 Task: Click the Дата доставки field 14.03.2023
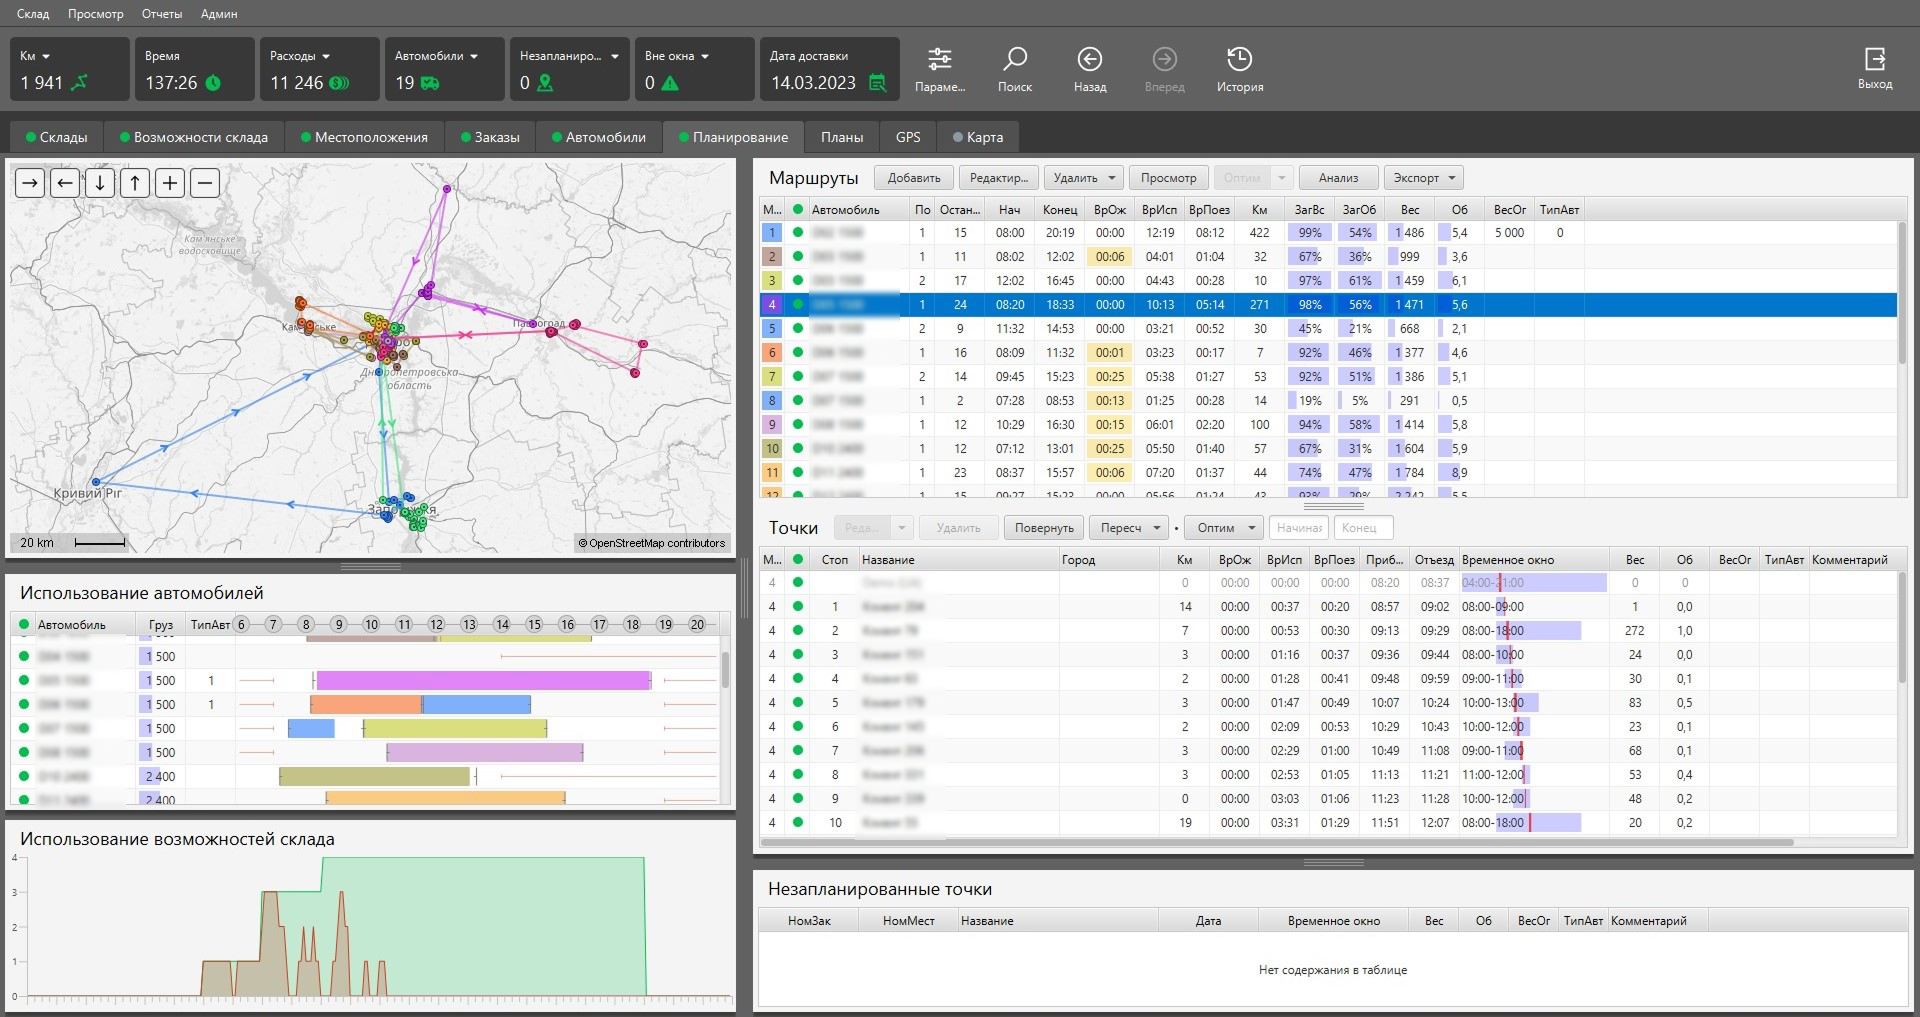(x=814, y=83)
